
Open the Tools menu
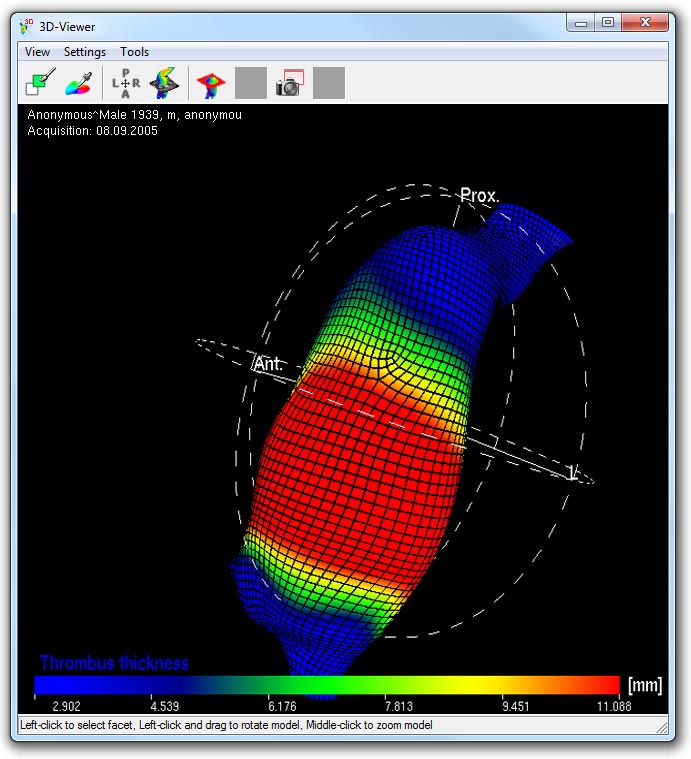134,52
